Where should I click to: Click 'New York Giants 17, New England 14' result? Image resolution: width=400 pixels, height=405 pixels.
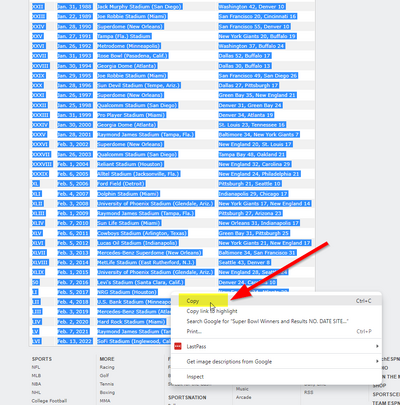[265, 204]
